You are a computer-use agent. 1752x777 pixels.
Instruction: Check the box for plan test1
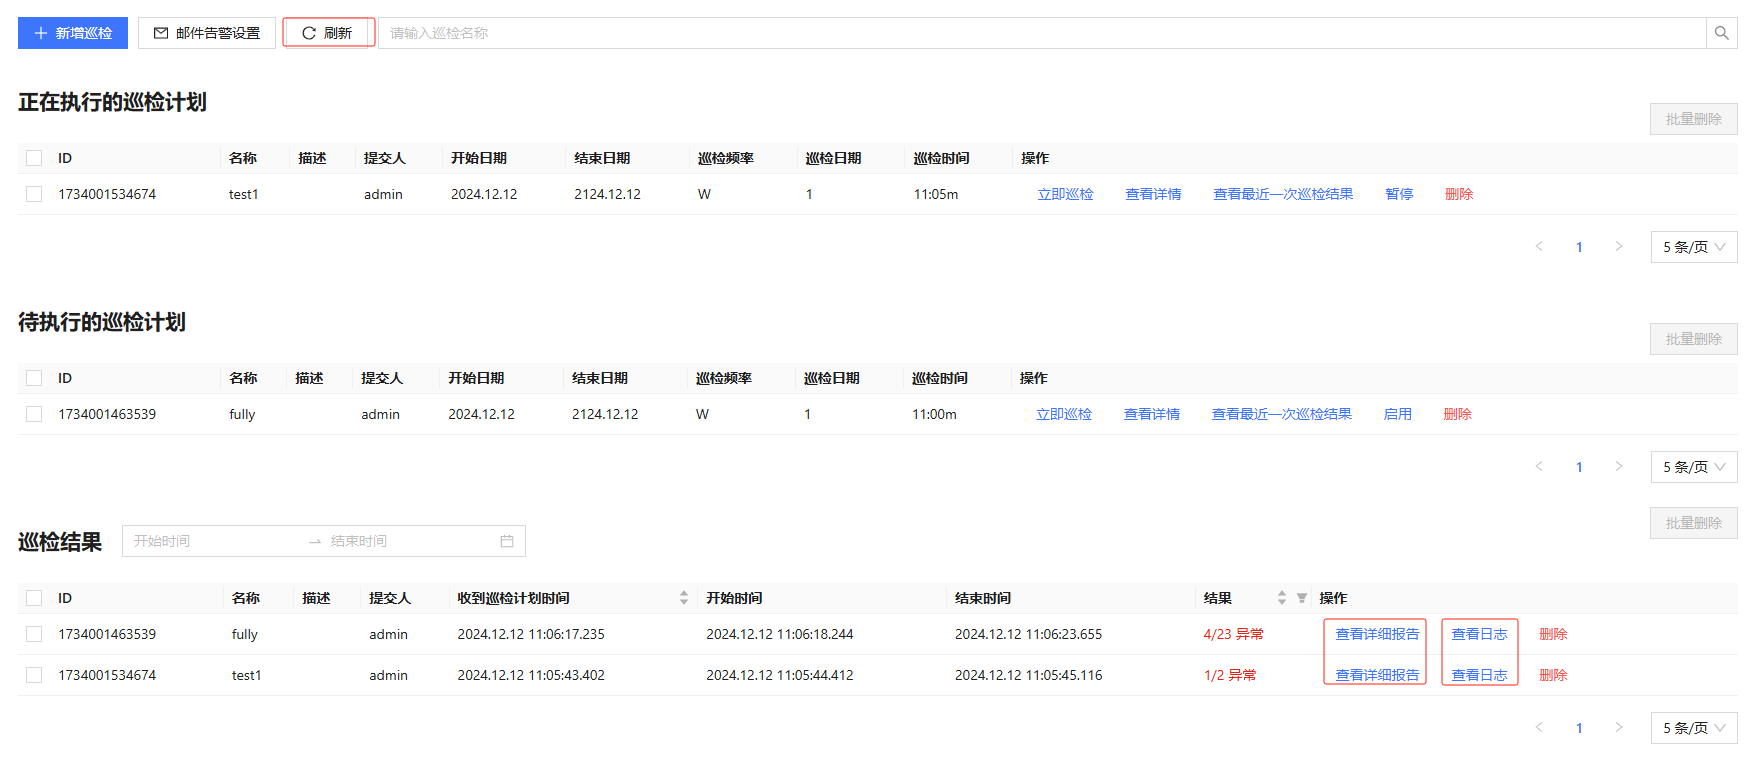pos(34,194)
